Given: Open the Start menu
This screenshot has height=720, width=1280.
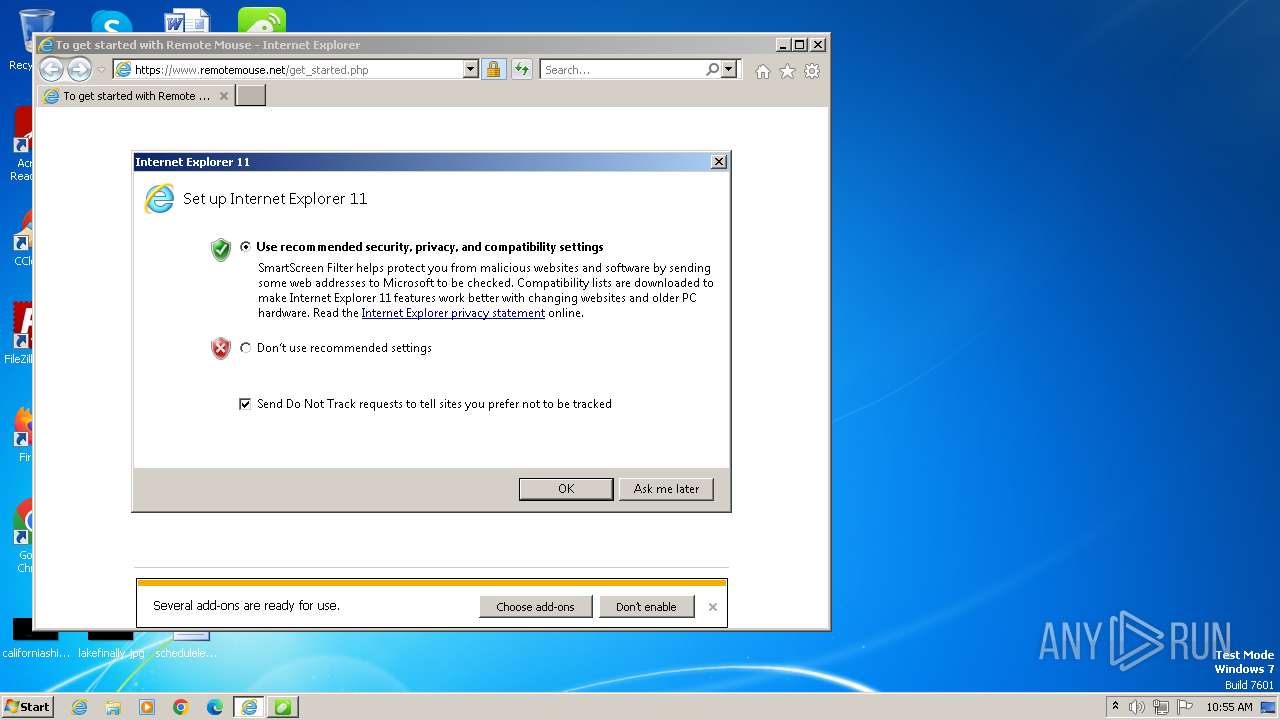Looking at the screenshot, I should click(28, 707).
